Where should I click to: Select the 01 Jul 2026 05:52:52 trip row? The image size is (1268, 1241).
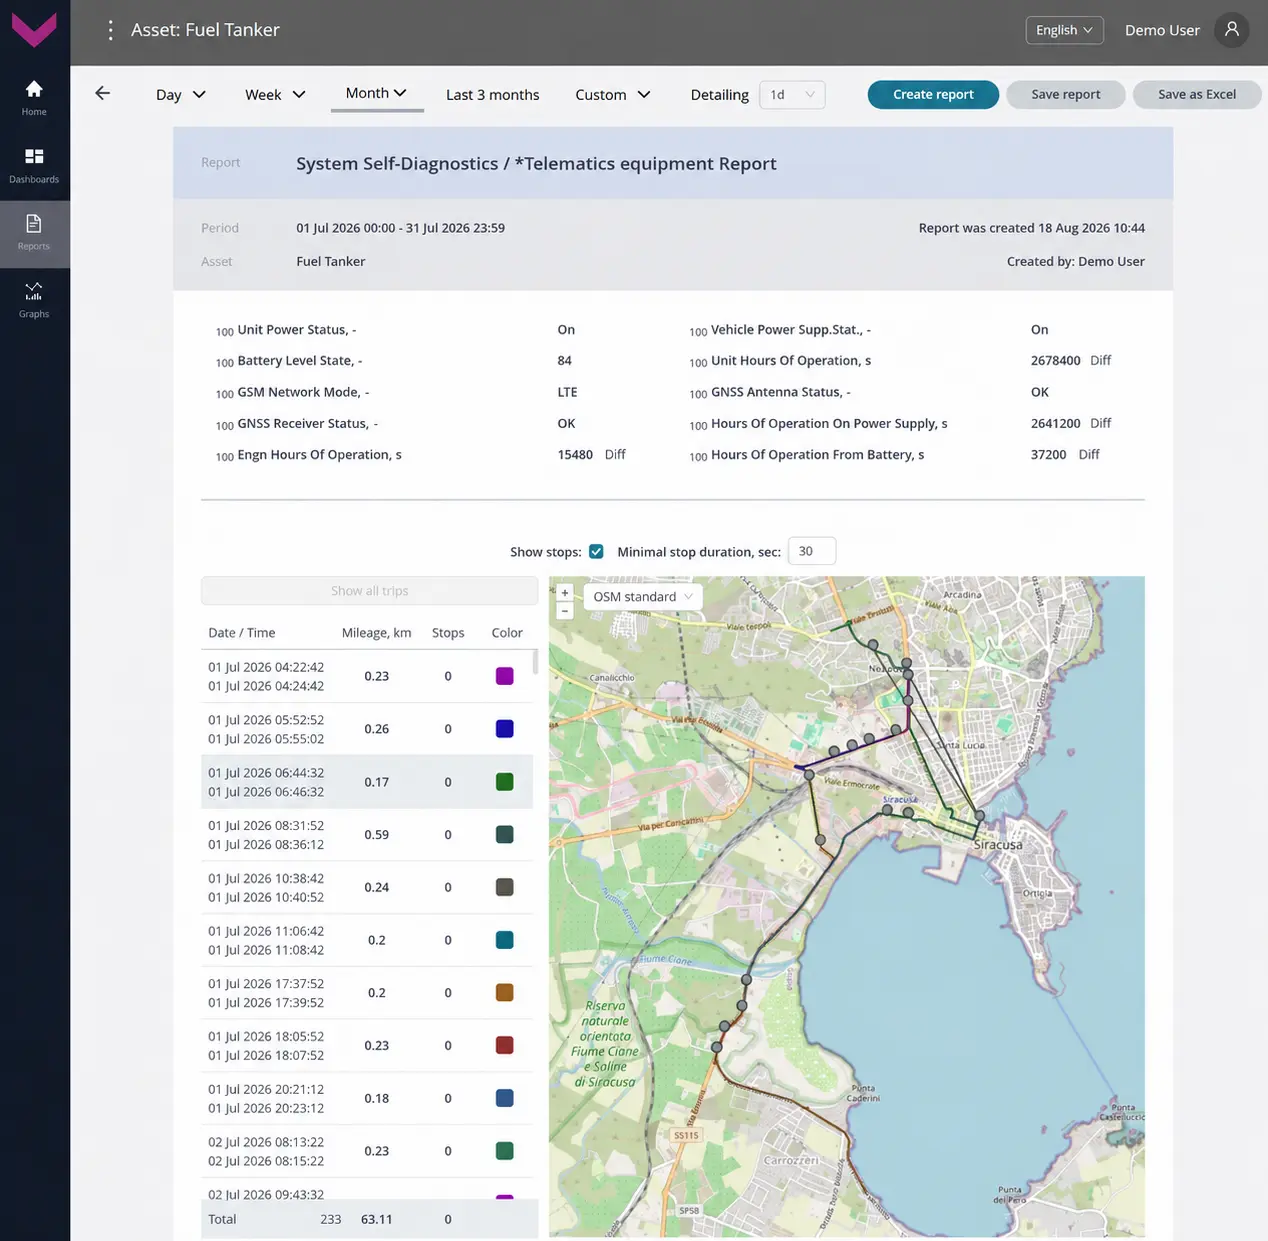tap(367, 729)
